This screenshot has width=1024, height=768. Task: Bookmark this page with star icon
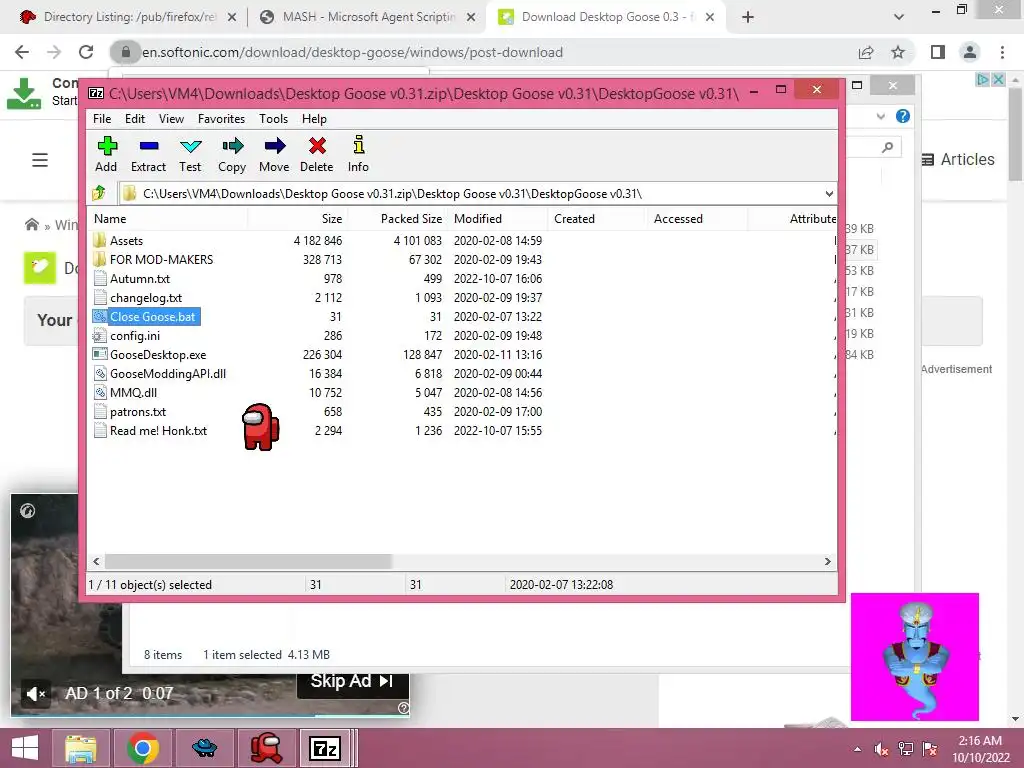(x=898, y=52)
